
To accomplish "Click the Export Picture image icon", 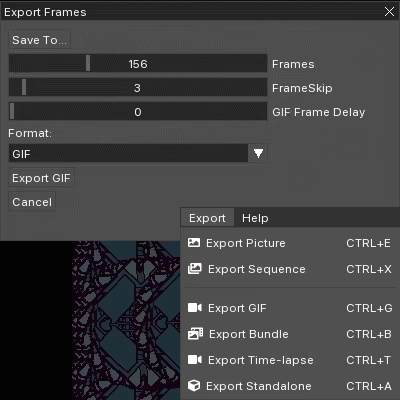I will 194,243.
